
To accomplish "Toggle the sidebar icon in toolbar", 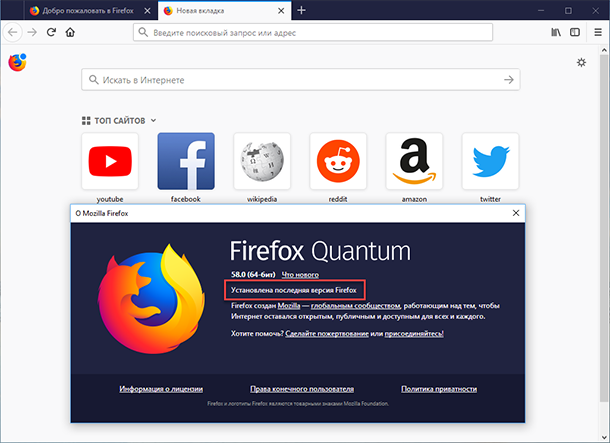I will click(x=575, y=32).
